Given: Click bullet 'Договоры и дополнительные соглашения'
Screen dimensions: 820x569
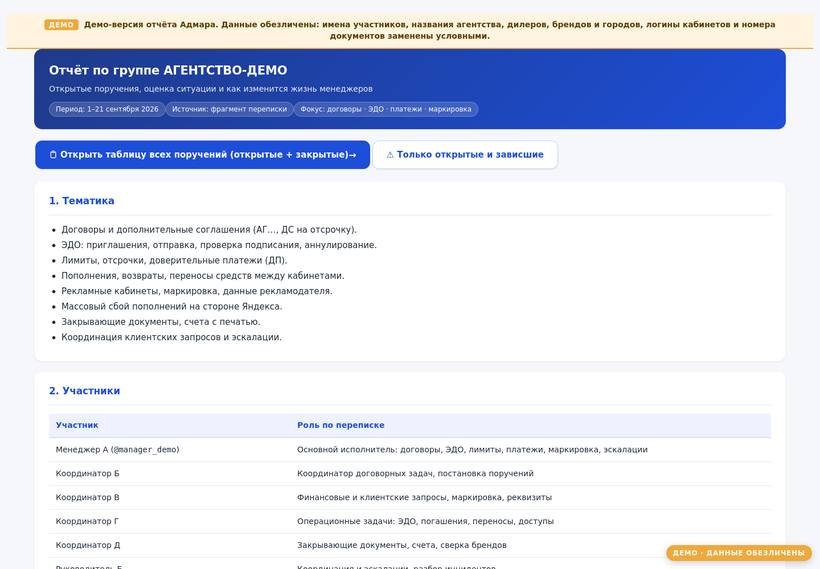Looking at the screenshot, I should 209,230.
